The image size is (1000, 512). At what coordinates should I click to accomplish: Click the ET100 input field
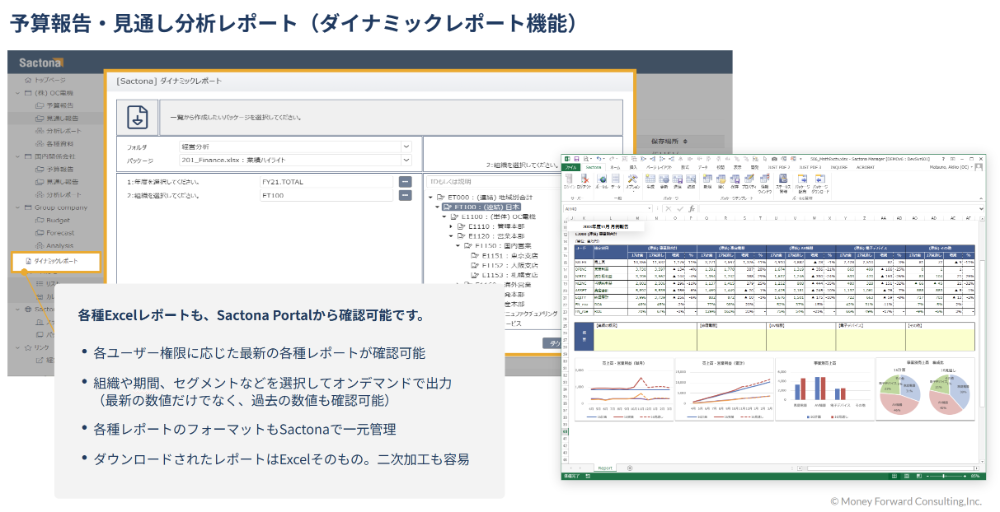click(x=327, y=196)
